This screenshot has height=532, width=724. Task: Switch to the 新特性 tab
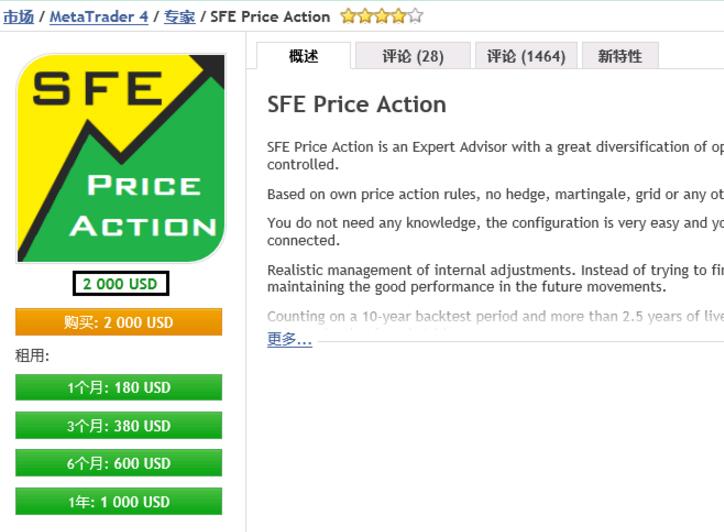click(620, 56)
